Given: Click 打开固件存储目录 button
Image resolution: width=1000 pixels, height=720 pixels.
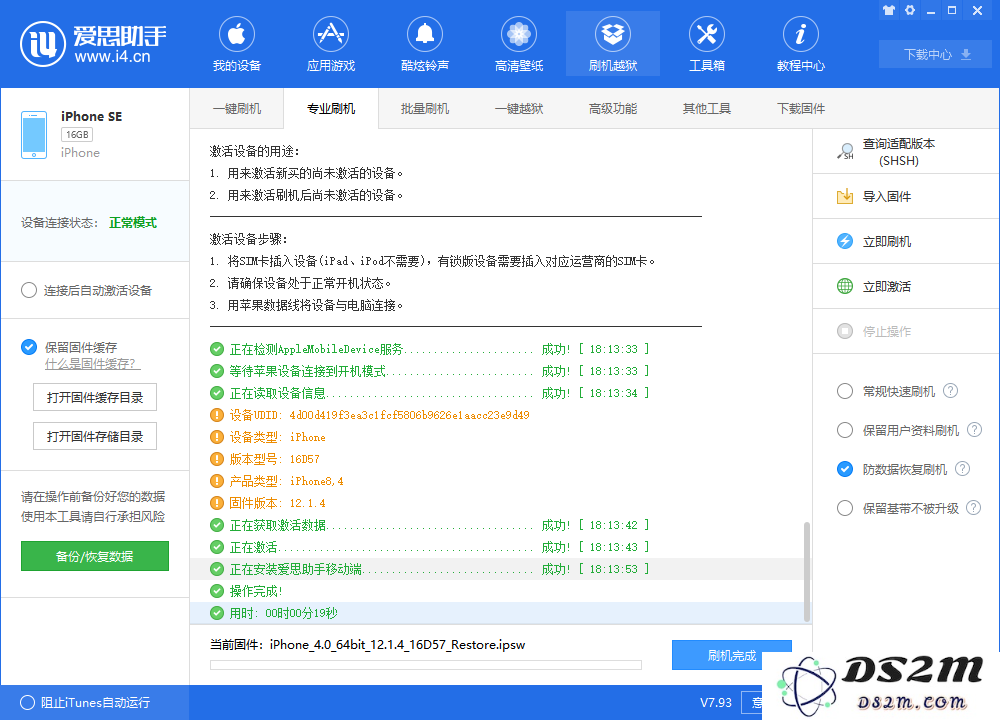Looking at the screenshot, I should tap(94, 436).
